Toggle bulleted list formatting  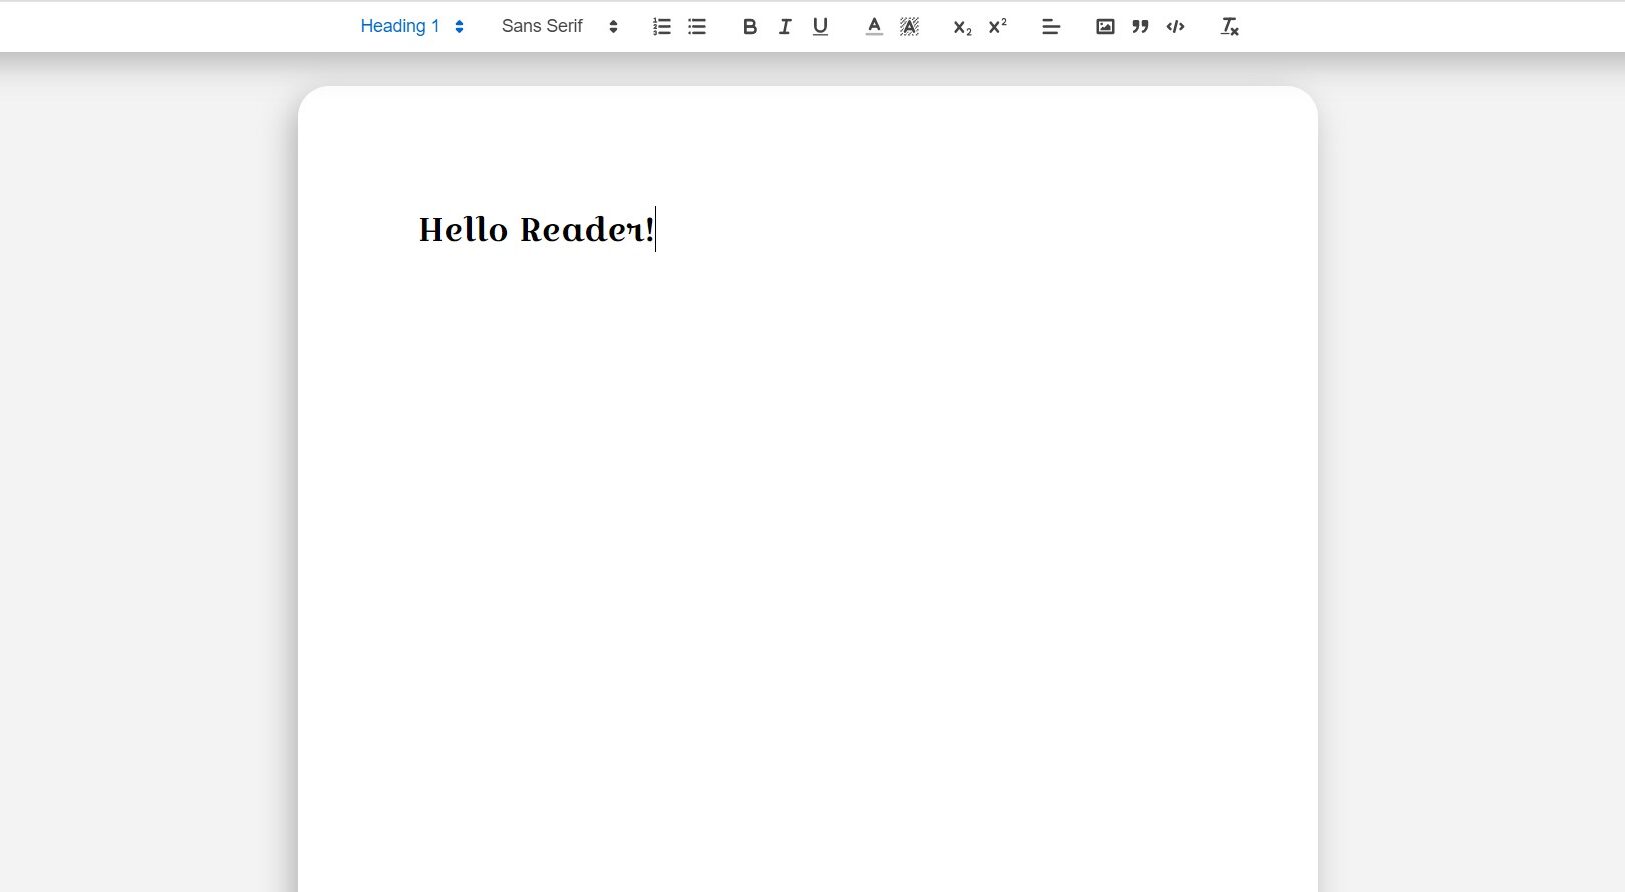point(697,27)
